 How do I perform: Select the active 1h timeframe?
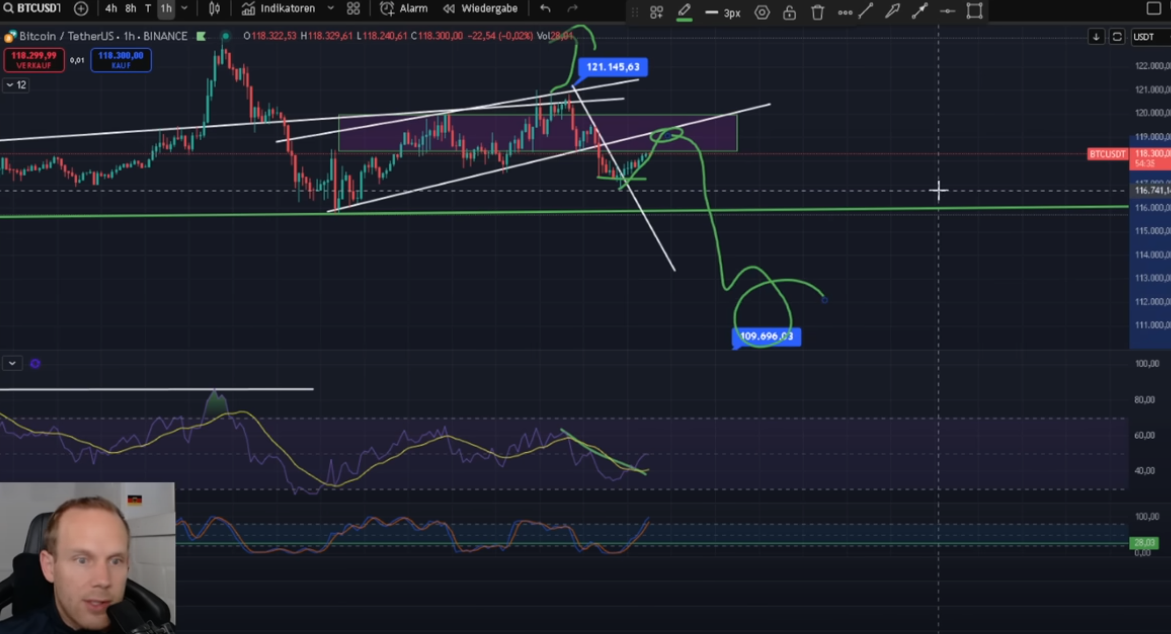coord(166,9)
